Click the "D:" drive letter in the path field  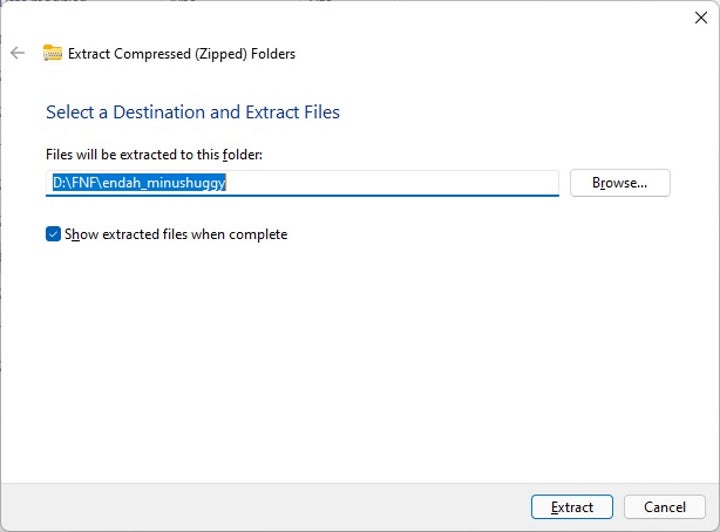point(59,183)
